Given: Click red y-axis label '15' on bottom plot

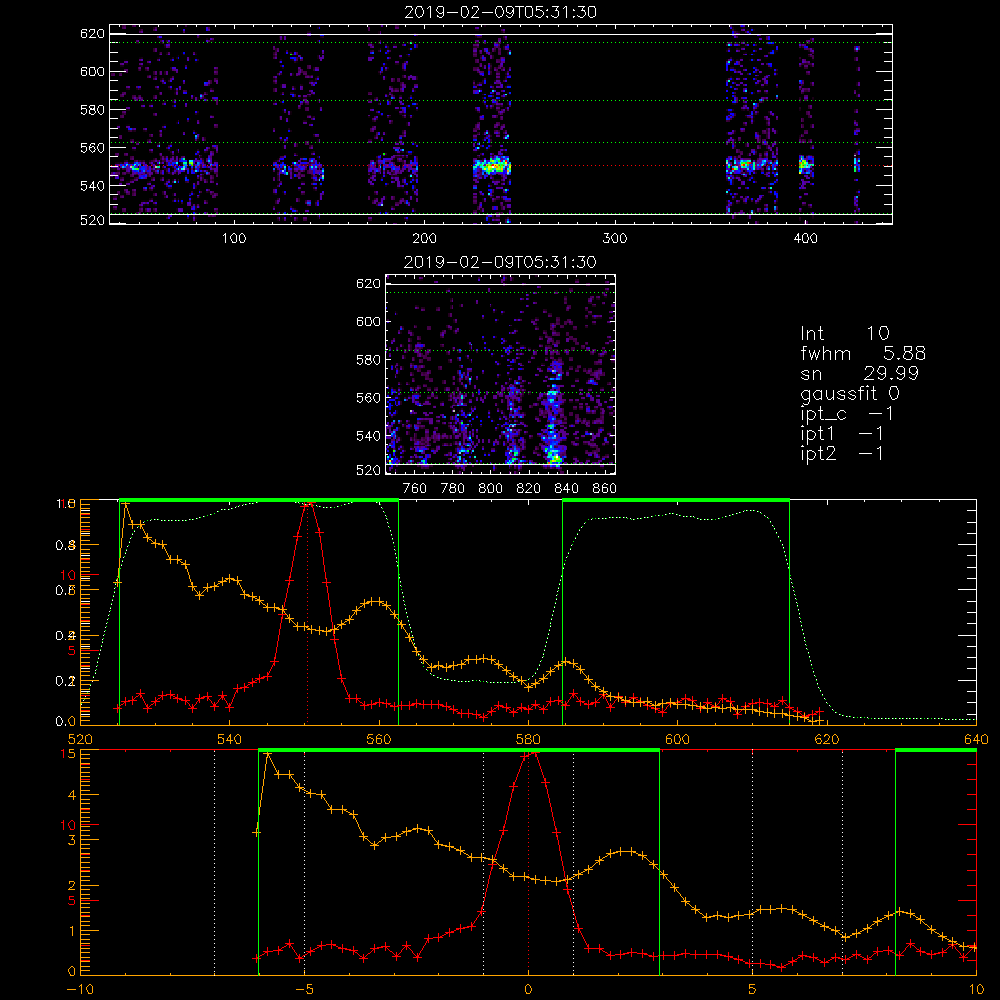Looking at the screenshot, I should point(68,754).
